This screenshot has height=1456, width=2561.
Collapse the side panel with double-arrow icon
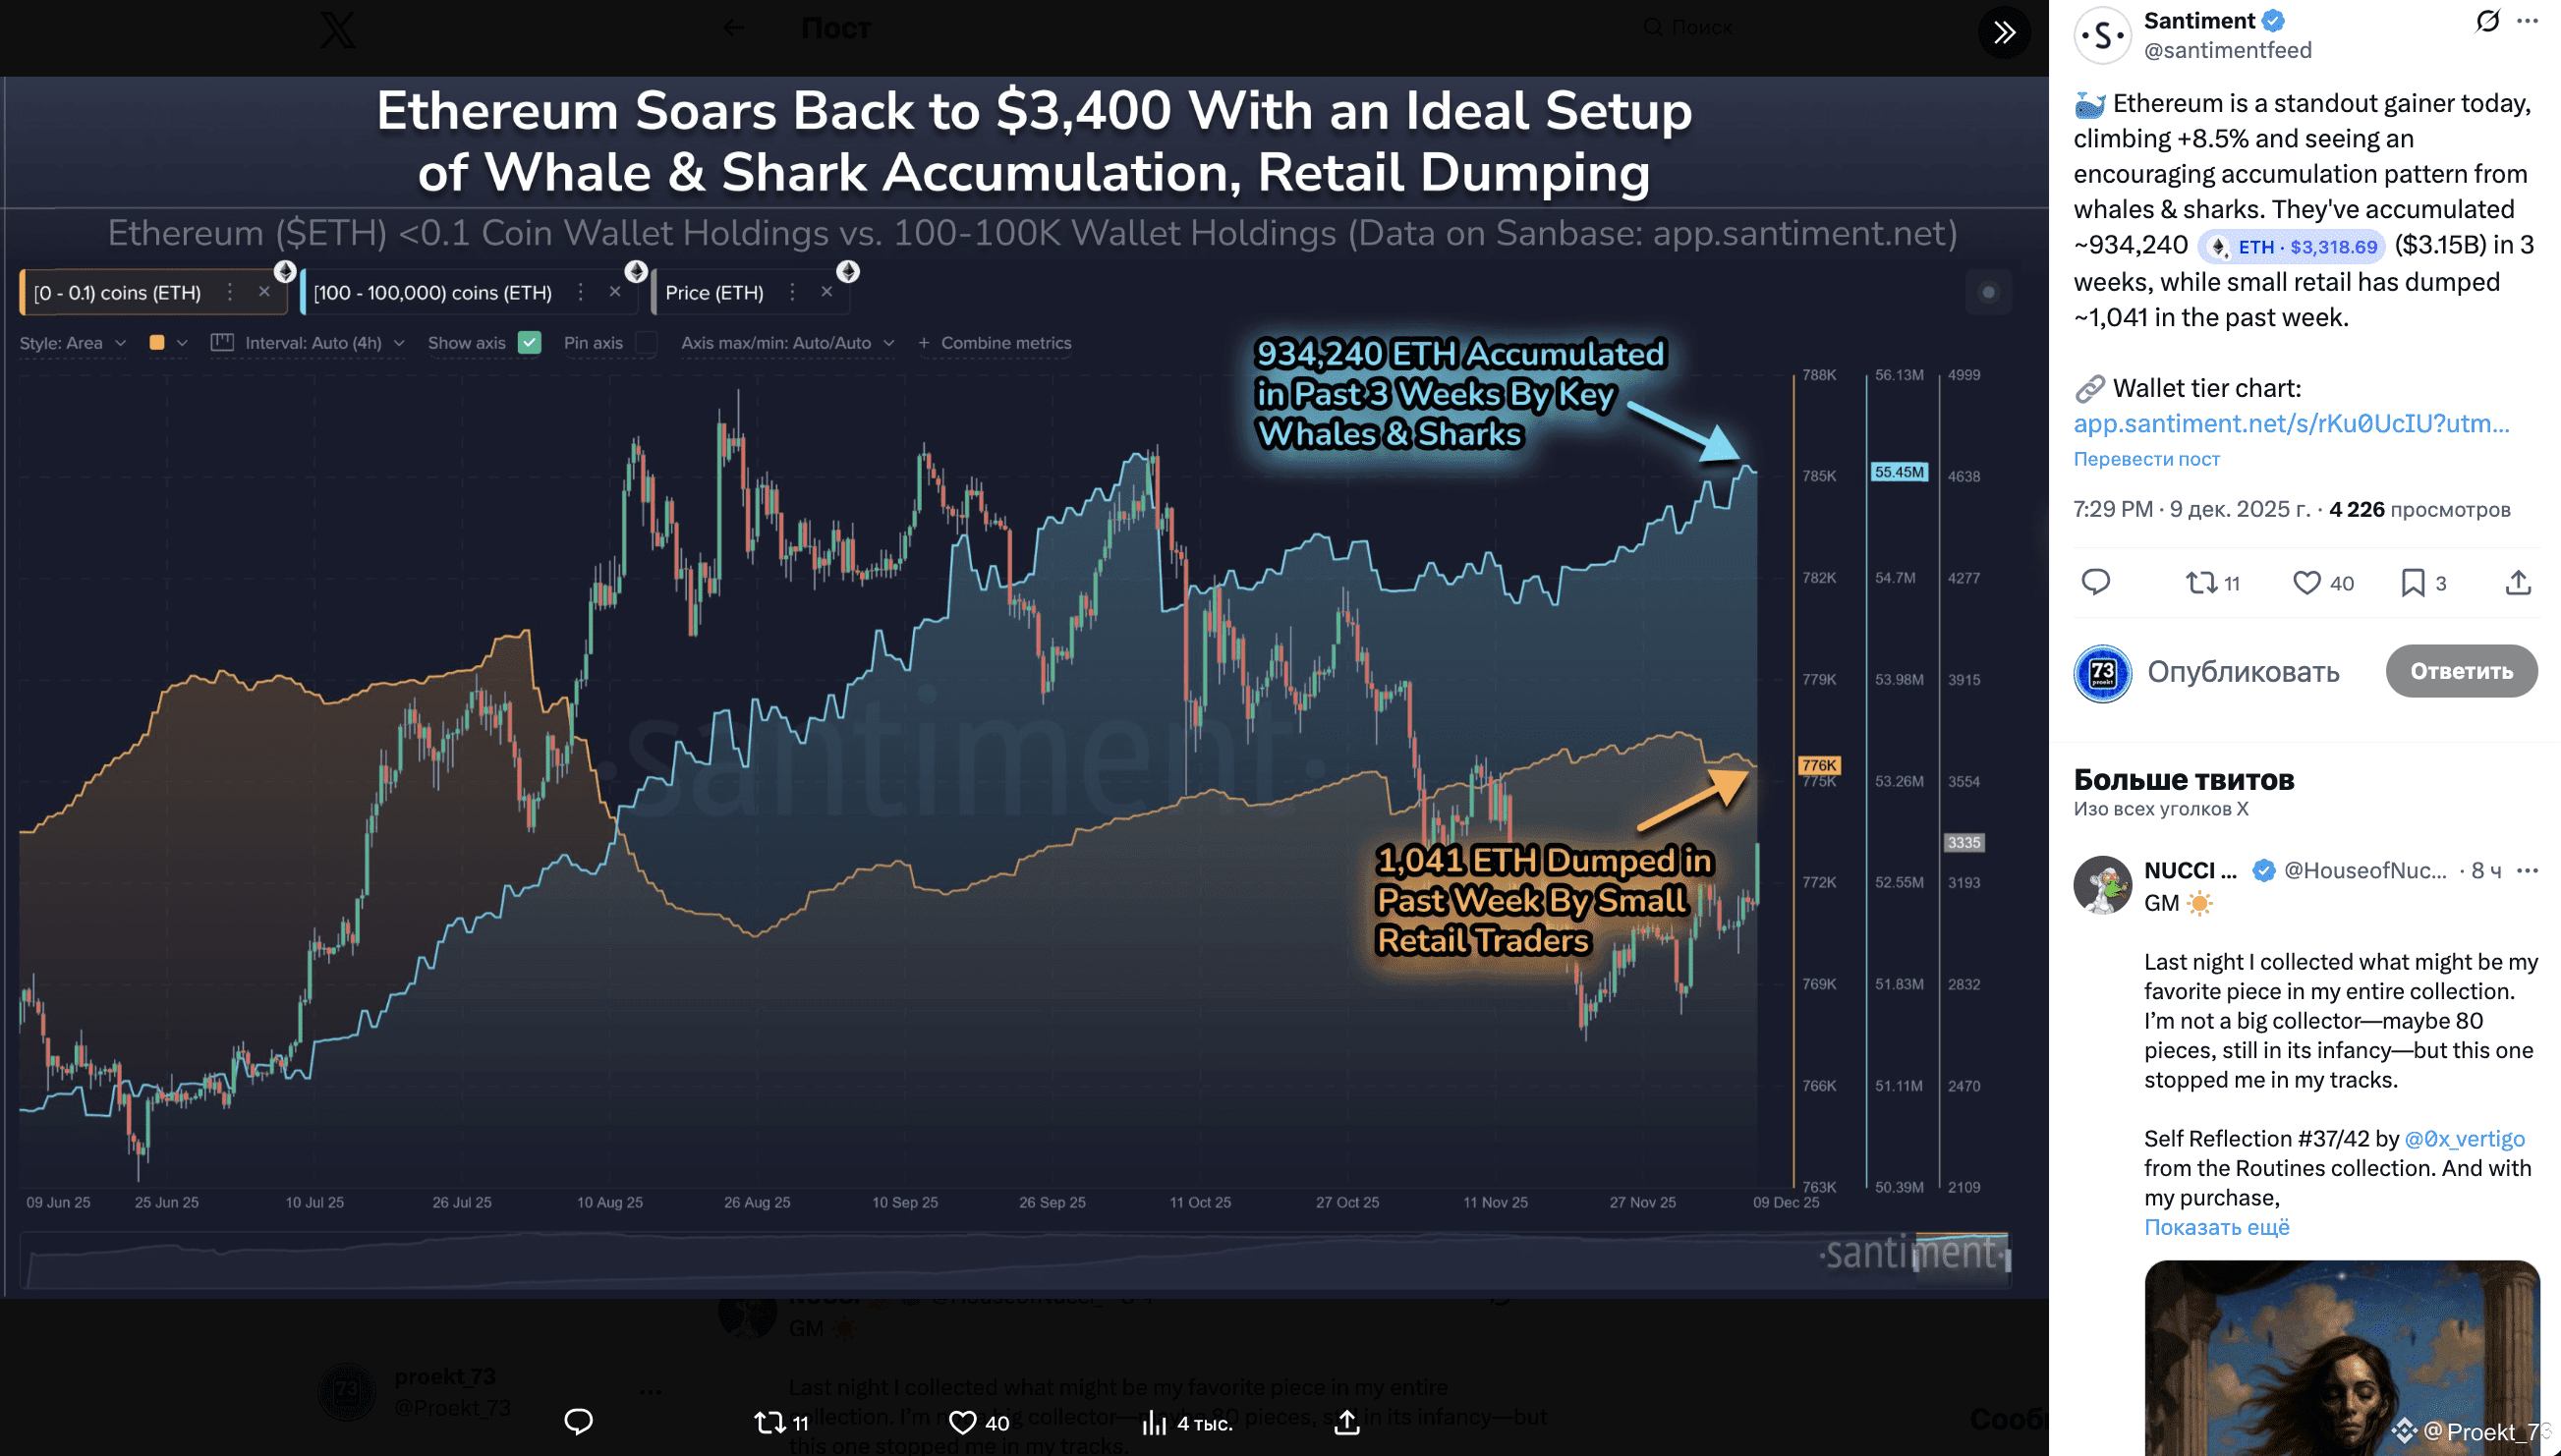pos(2003,33)
